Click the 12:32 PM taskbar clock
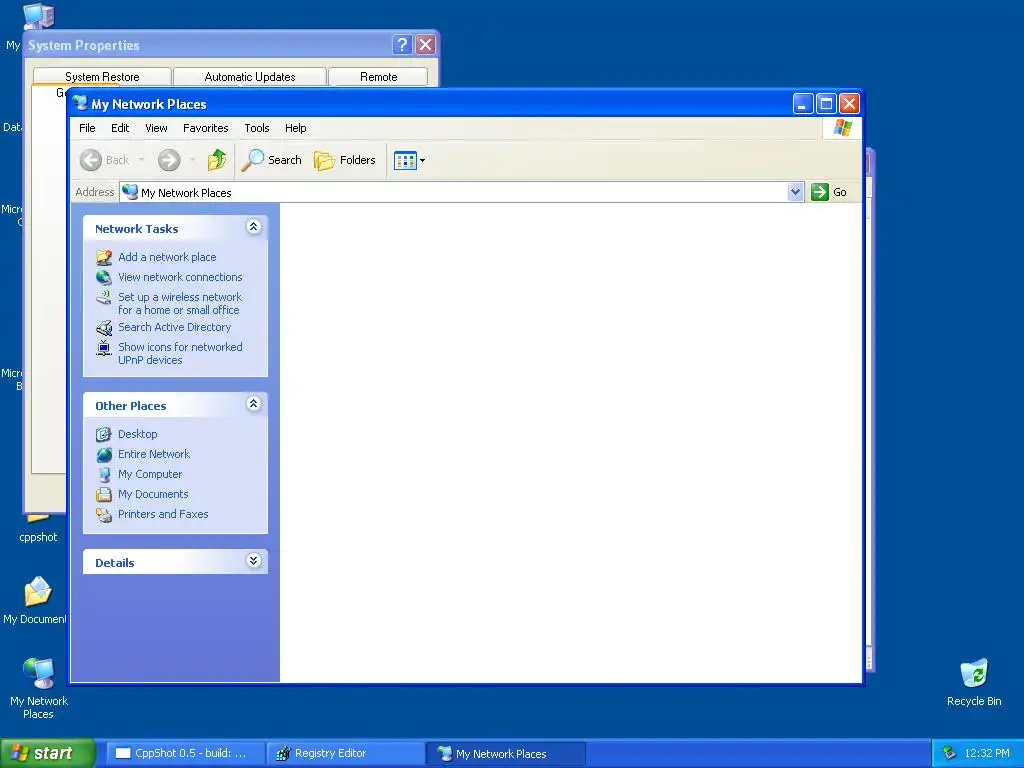 tap(987, 753)
